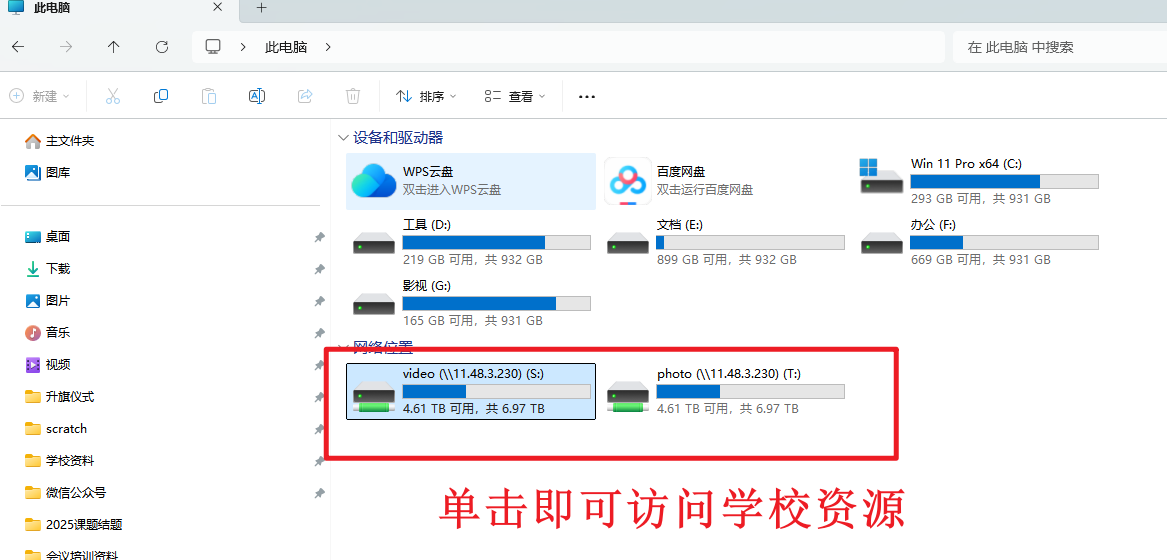This screenshot has width=1167, height=560.
Task: Open the 查看 view dropdown
Action: (515, 96)
